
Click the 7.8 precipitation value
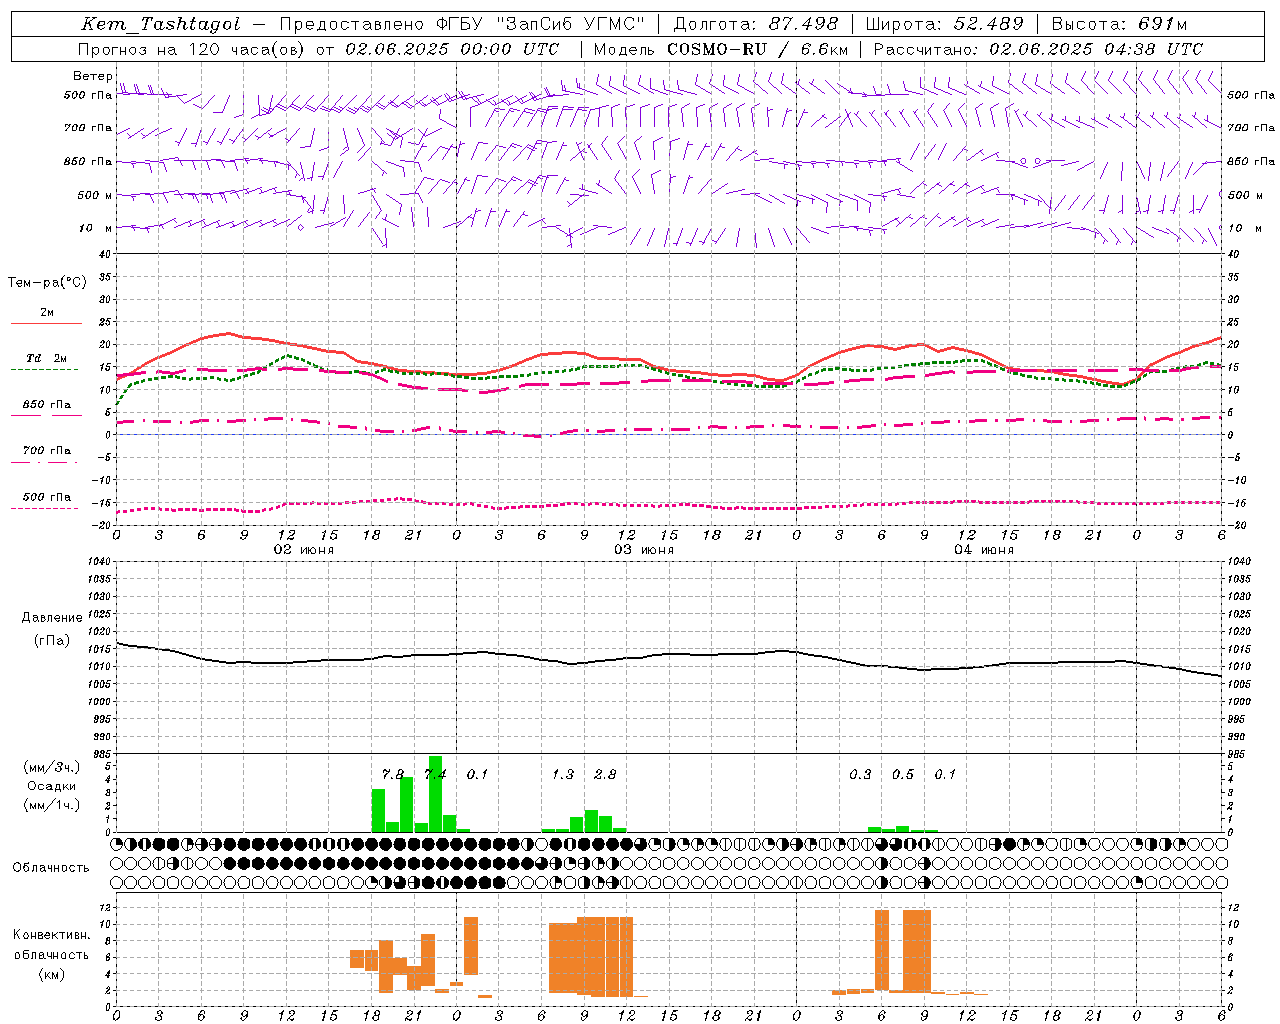[393, 774]
